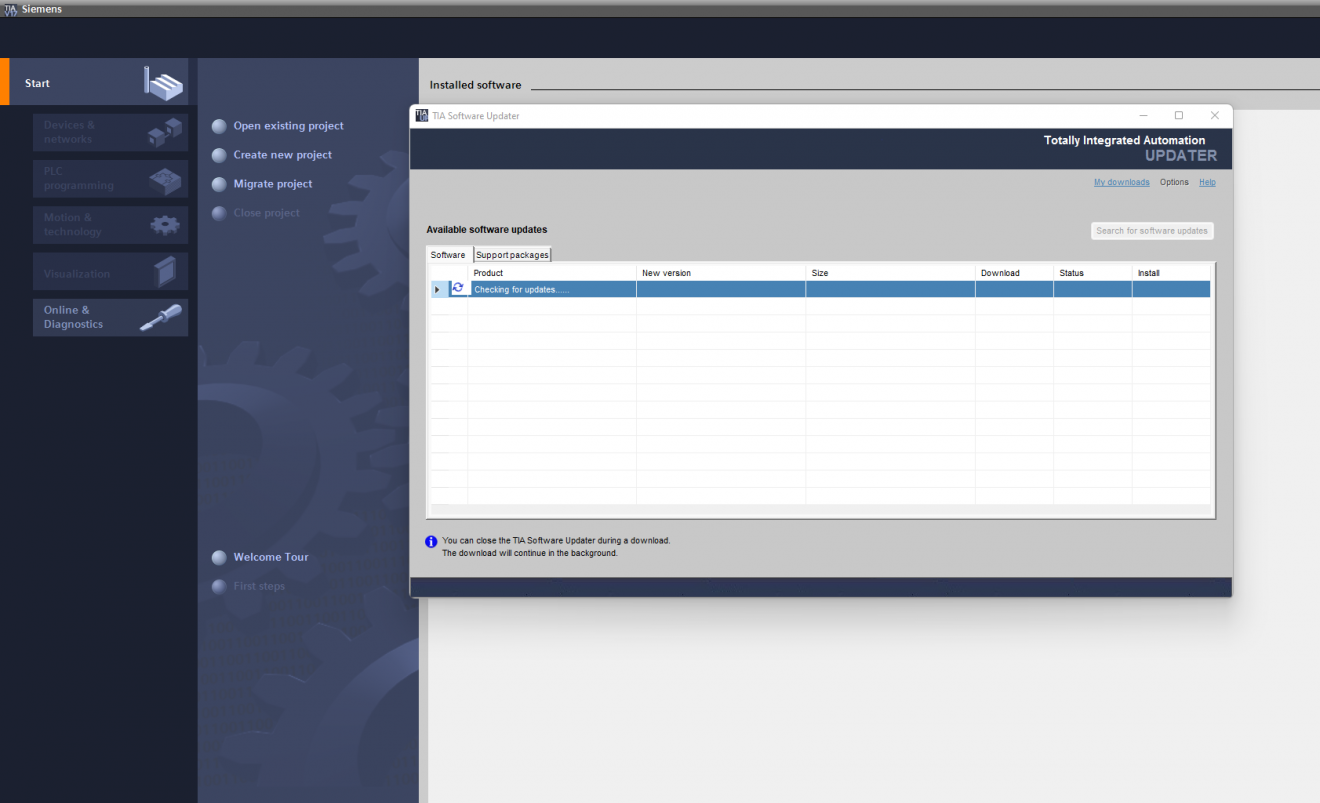Open the Updater Help link
Screen dimensions: 1320x803
tap(1207, 182)
